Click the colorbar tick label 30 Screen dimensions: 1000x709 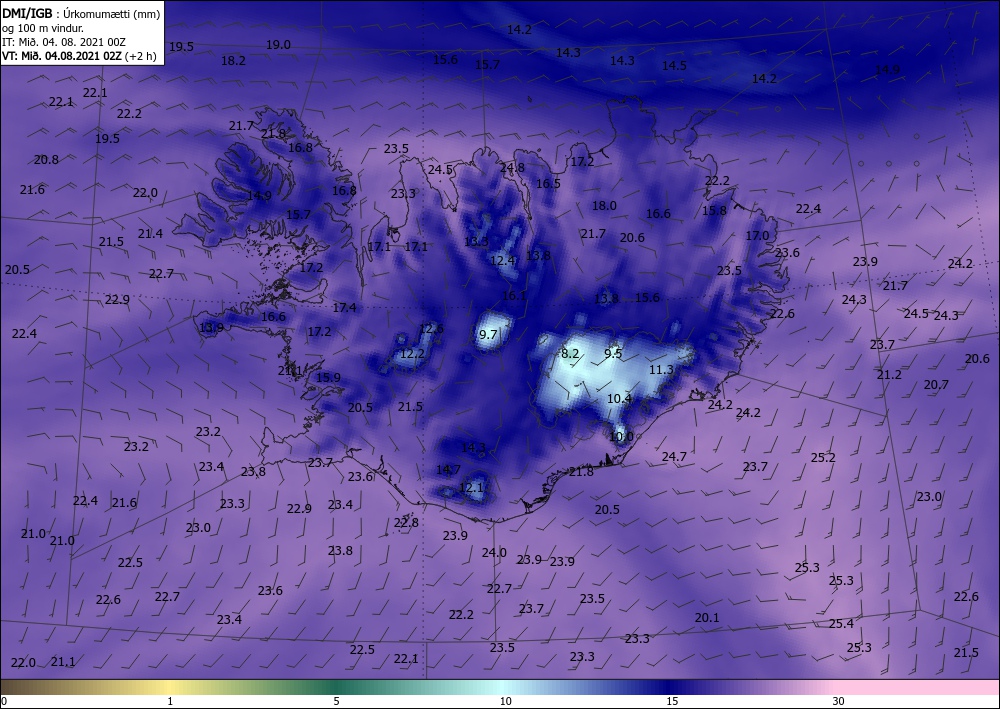coord(838,701)
